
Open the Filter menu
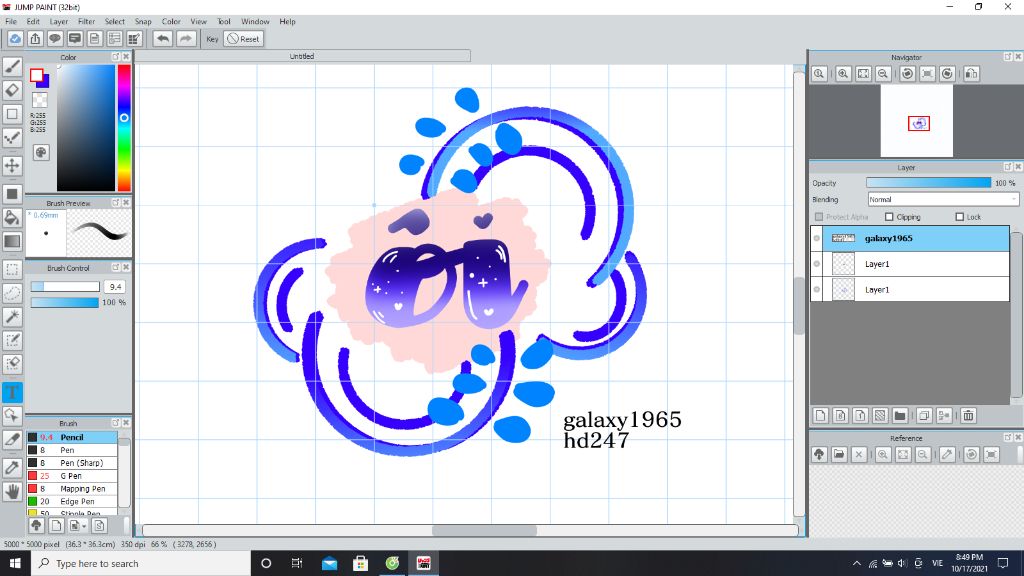click(86, 22)
